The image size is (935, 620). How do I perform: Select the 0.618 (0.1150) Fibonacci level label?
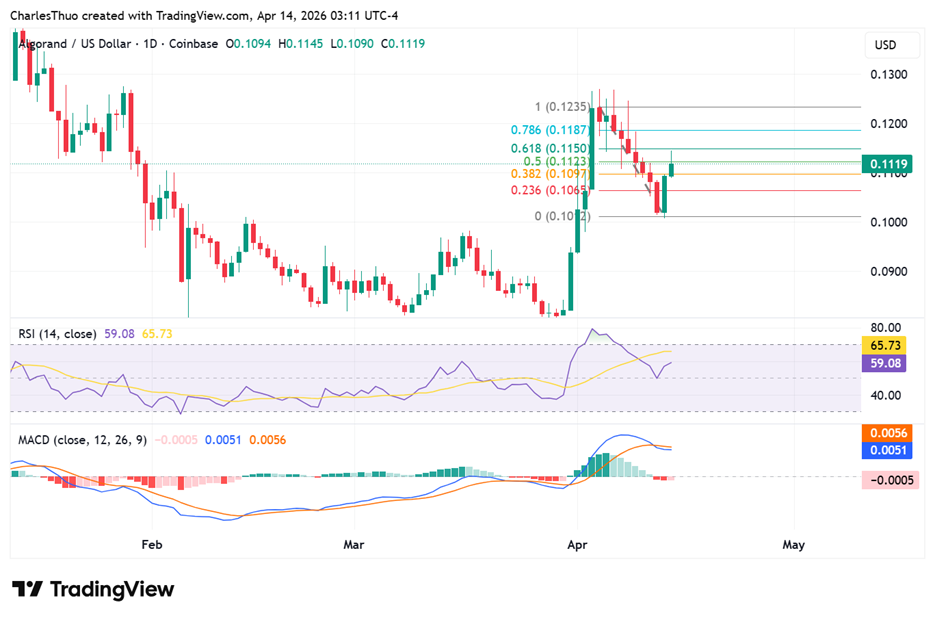point(549,147)
